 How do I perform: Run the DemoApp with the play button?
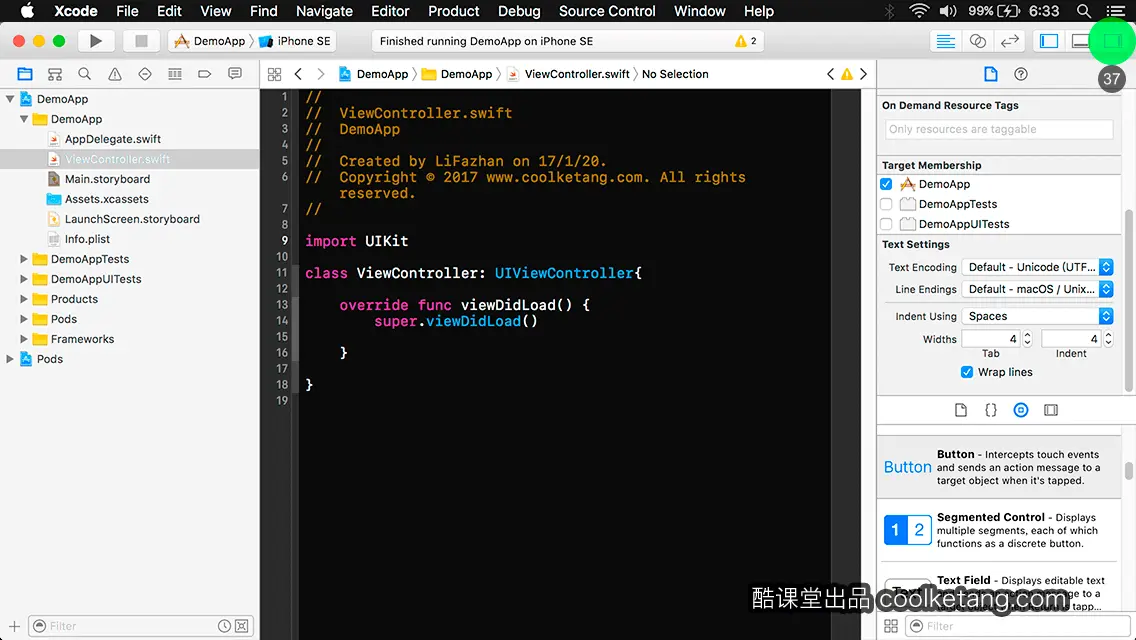tap(95, 41)
